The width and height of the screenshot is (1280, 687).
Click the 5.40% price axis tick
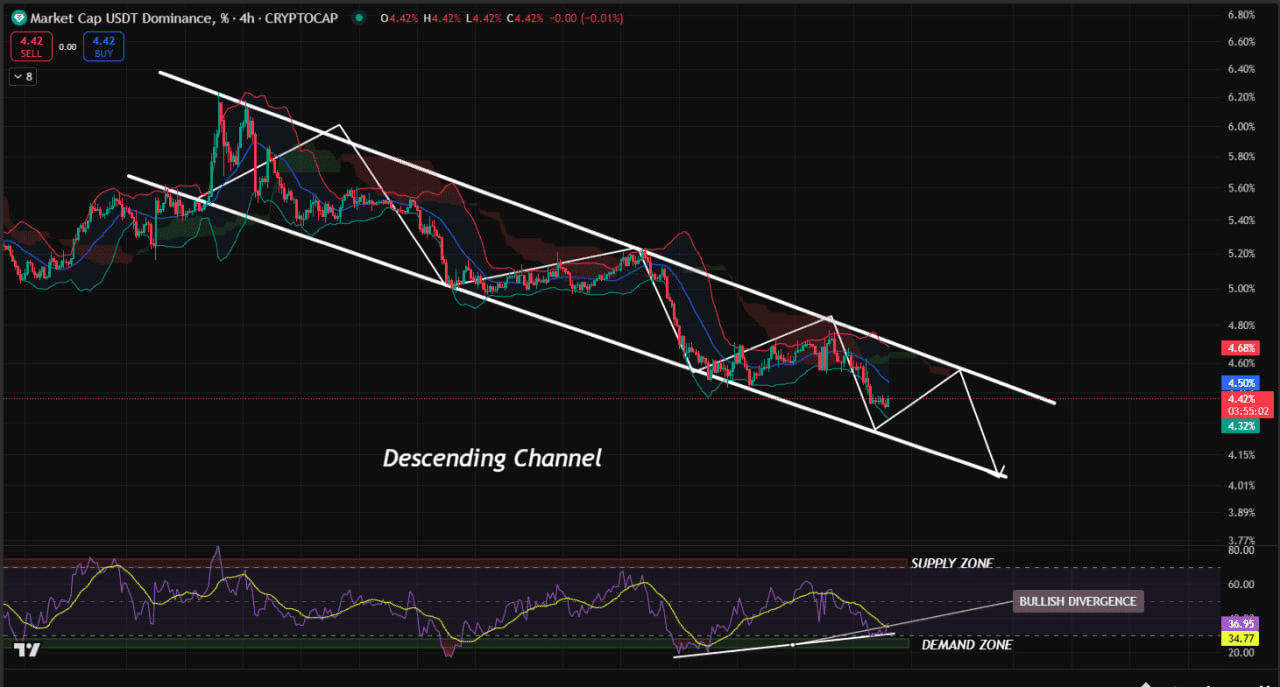point(1240,221)
